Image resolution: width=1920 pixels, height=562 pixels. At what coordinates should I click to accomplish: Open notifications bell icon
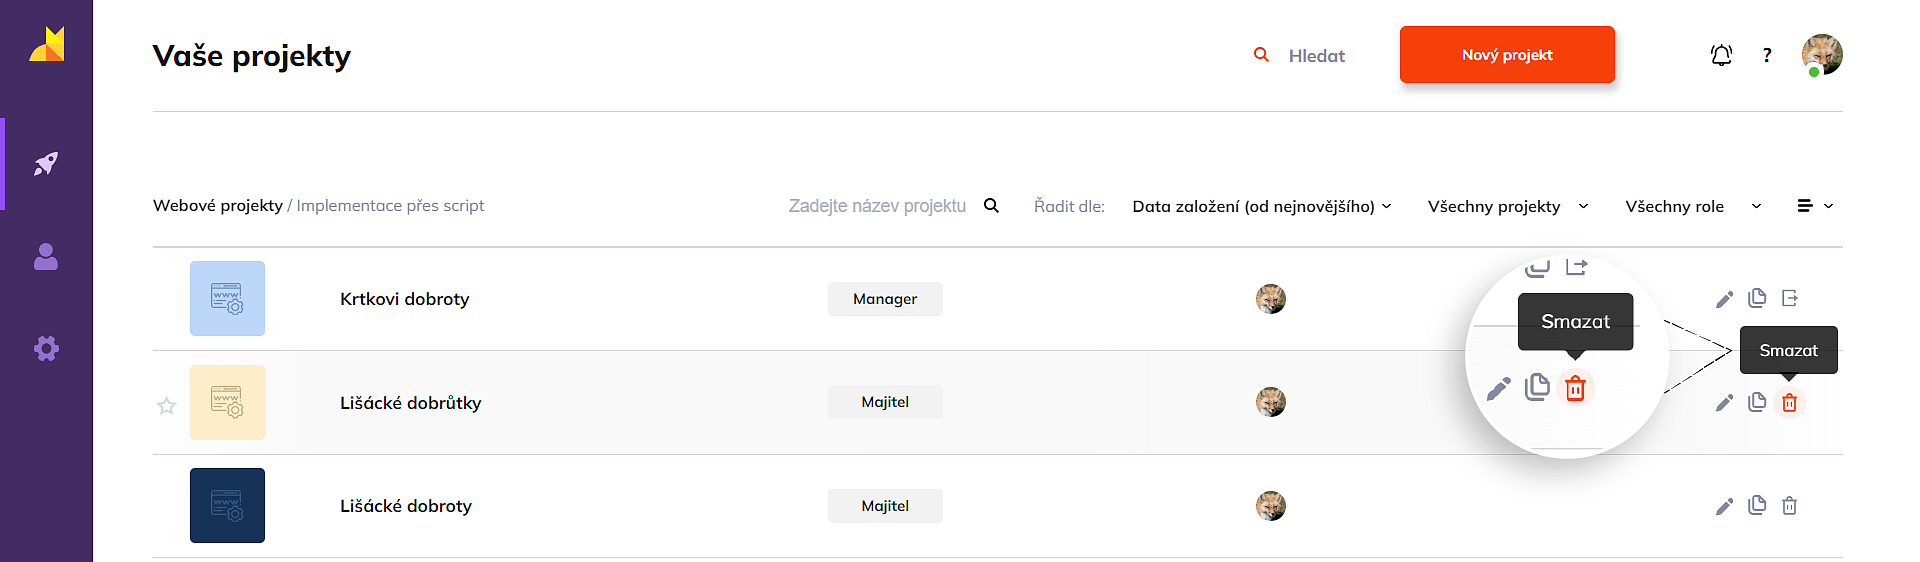[1721, 55]
